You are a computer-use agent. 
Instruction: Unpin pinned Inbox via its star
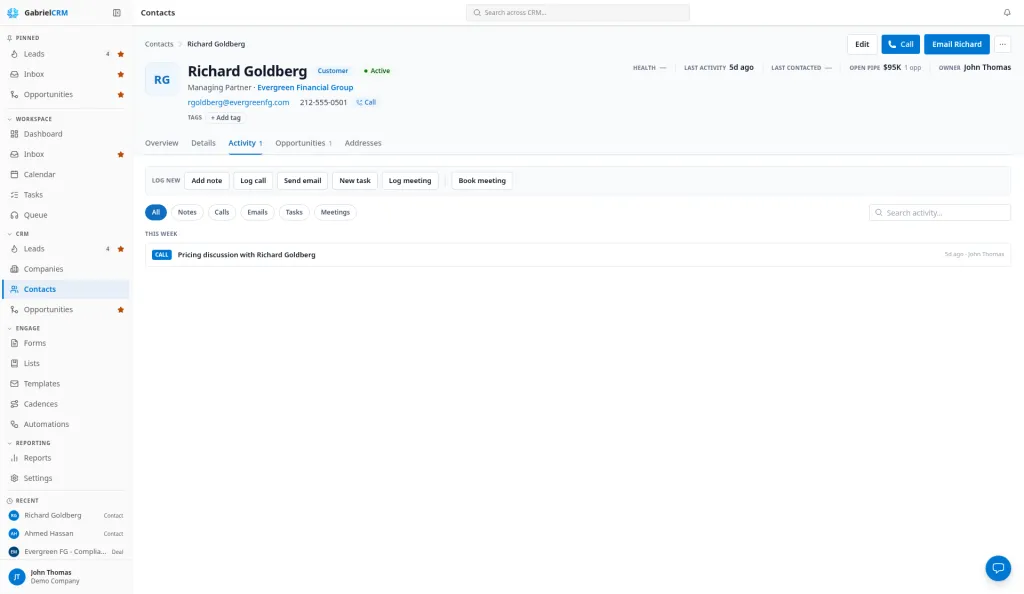point(121,74)
